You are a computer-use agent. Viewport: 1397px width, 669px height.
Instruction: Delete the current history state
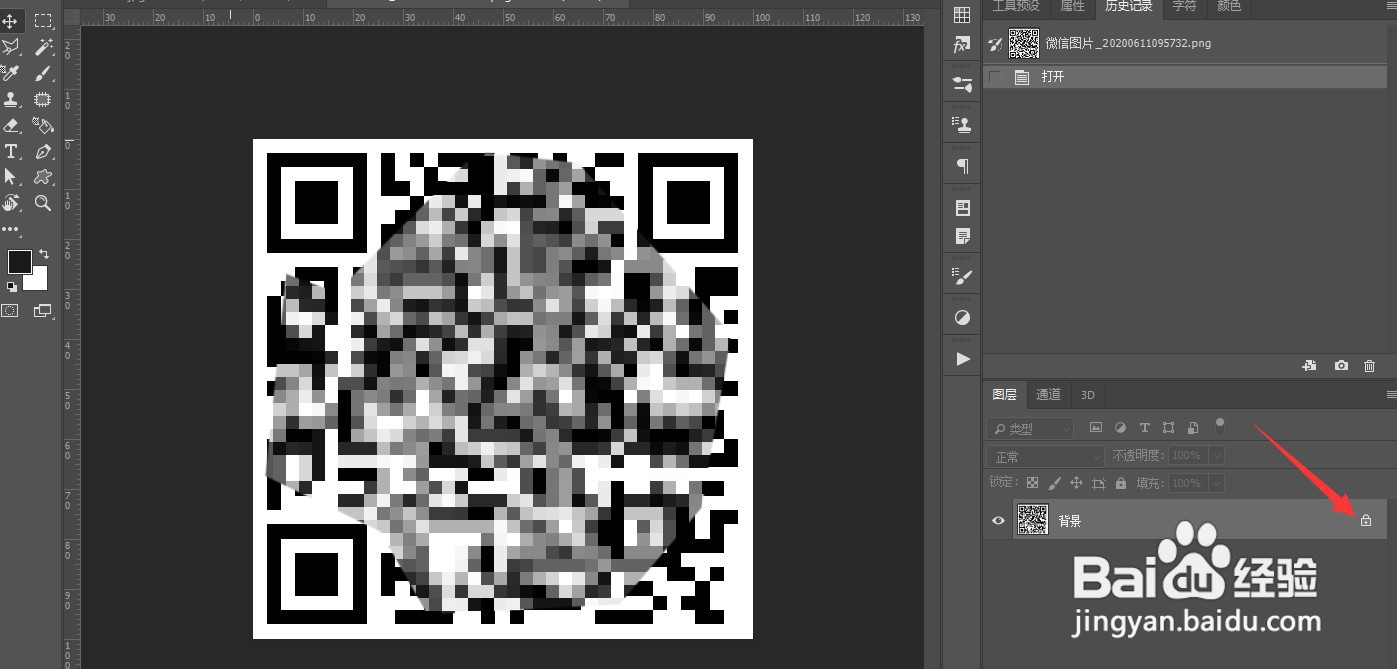pos(1370,366)
